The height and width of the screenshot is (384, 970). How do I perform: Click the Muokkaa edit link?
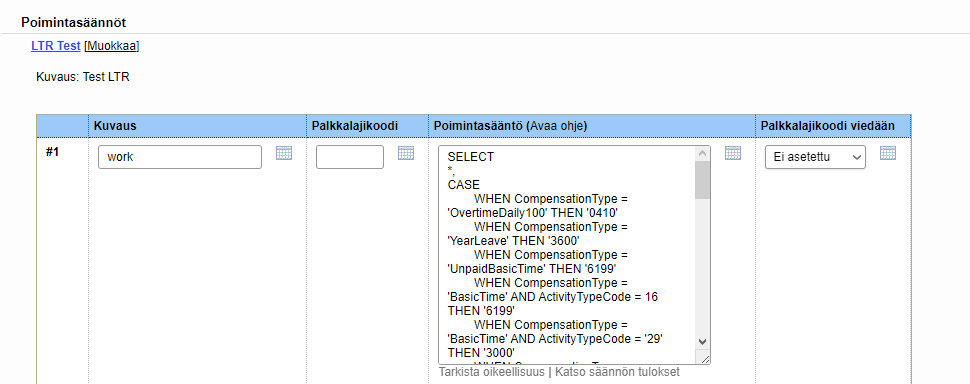tap(111, 46)
